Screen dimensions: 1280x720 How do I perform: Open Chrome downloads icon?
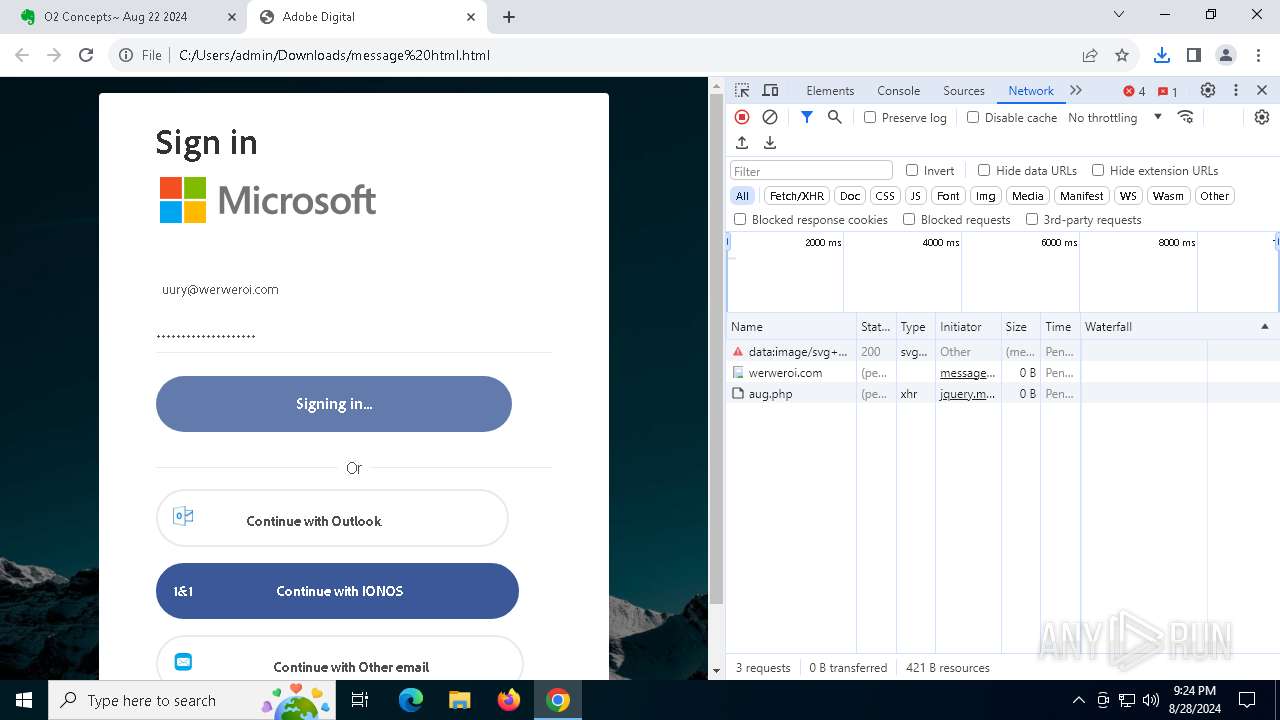[x=1161, y=55]
